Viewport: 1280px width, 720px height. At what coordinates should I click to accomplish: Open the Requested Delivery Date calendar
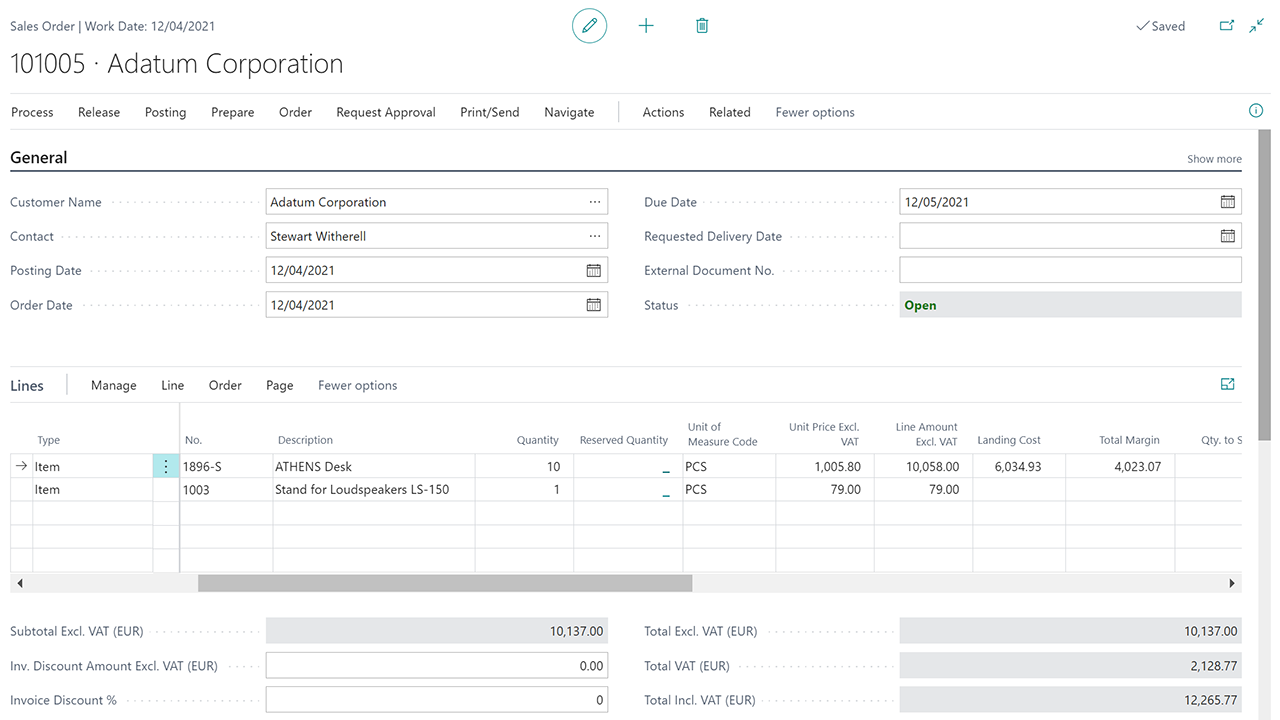[1228, 236]
